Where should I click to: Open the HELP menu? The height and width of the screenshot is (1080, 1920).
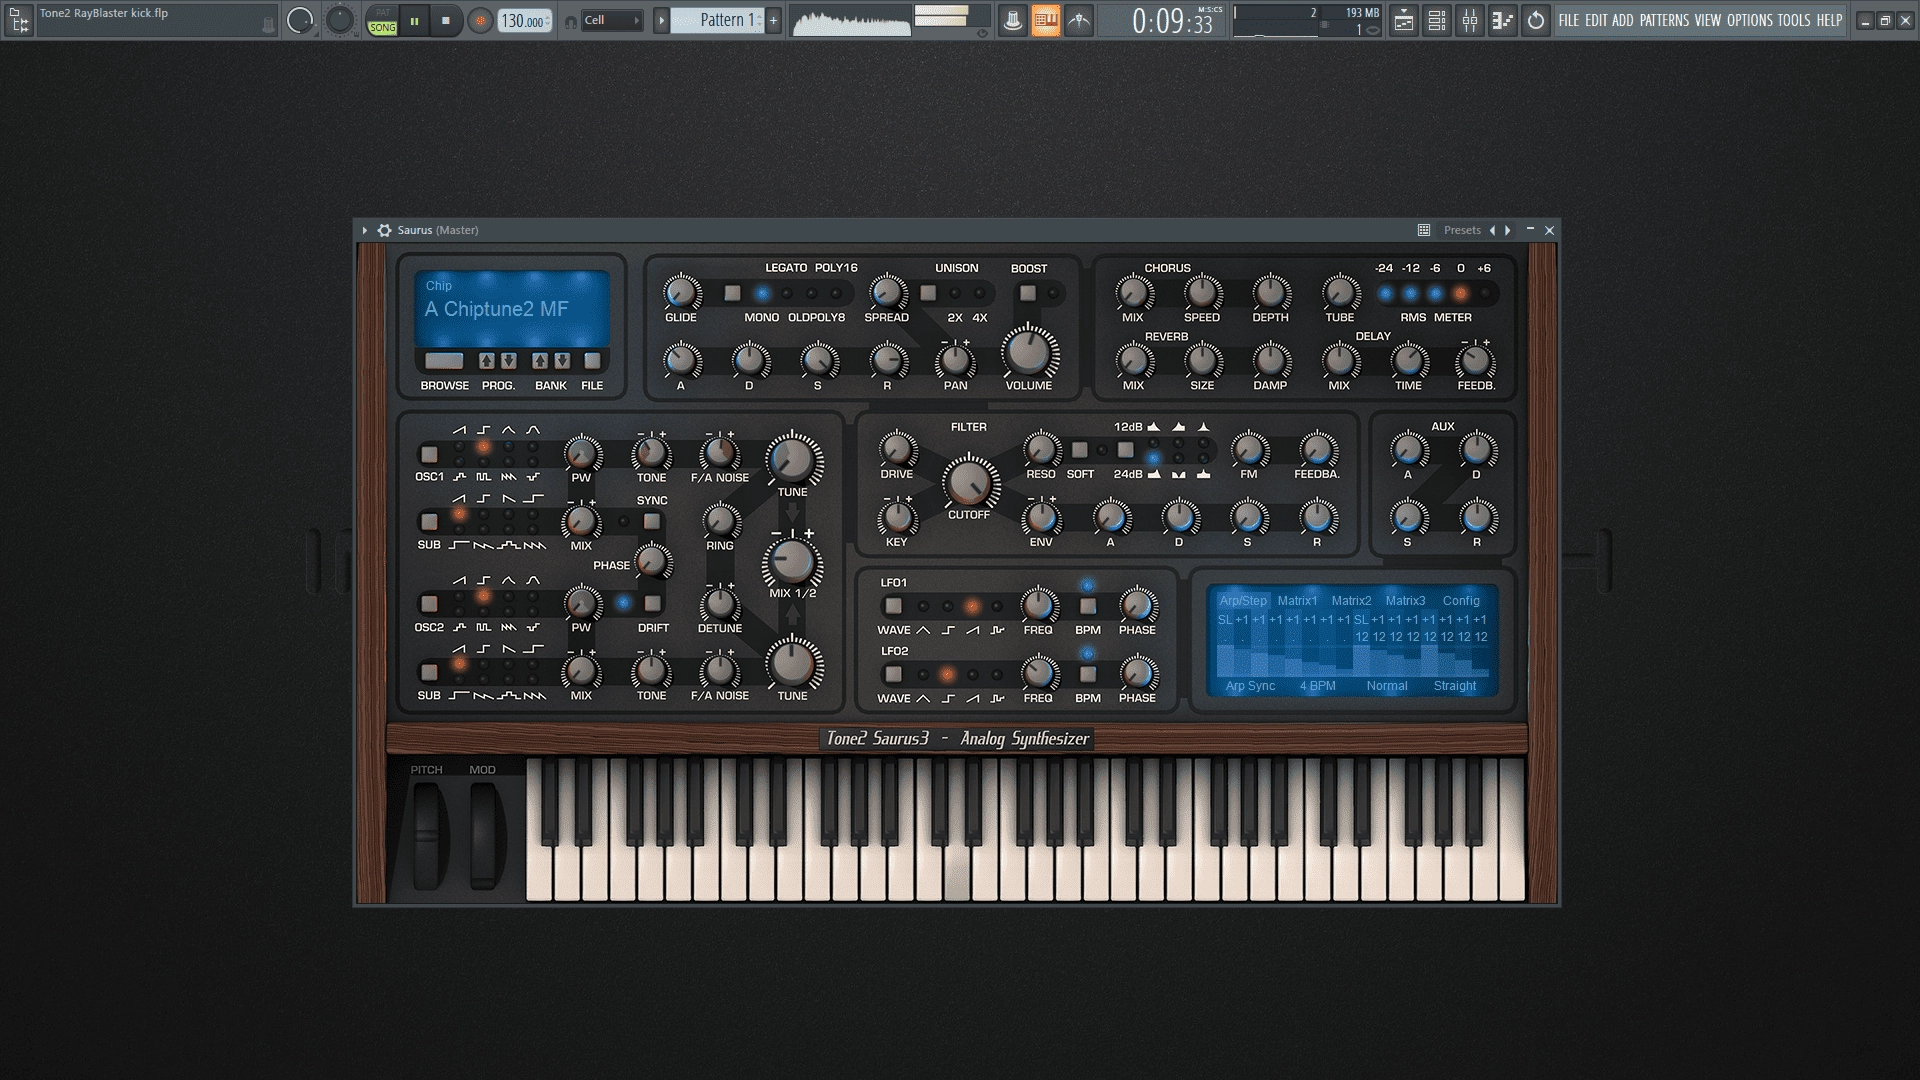(1829, 20)
